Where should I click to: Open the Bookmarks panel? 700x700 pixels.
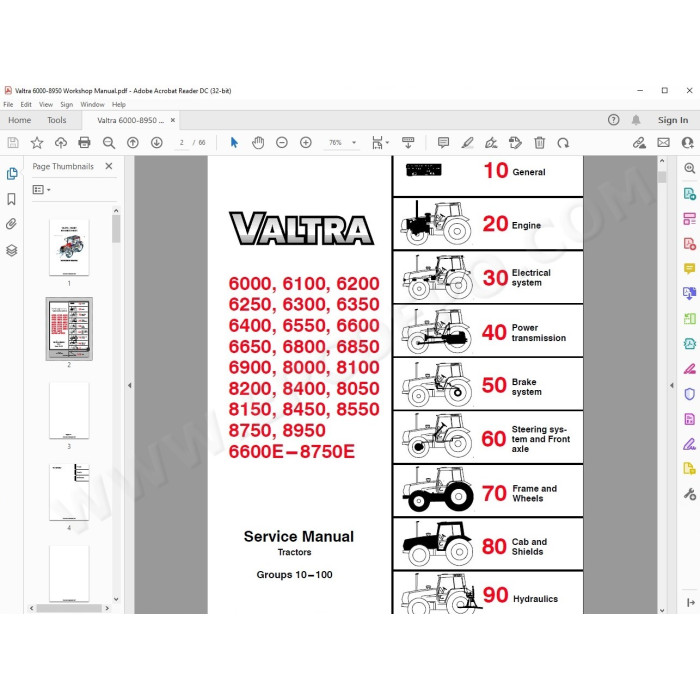12,199
